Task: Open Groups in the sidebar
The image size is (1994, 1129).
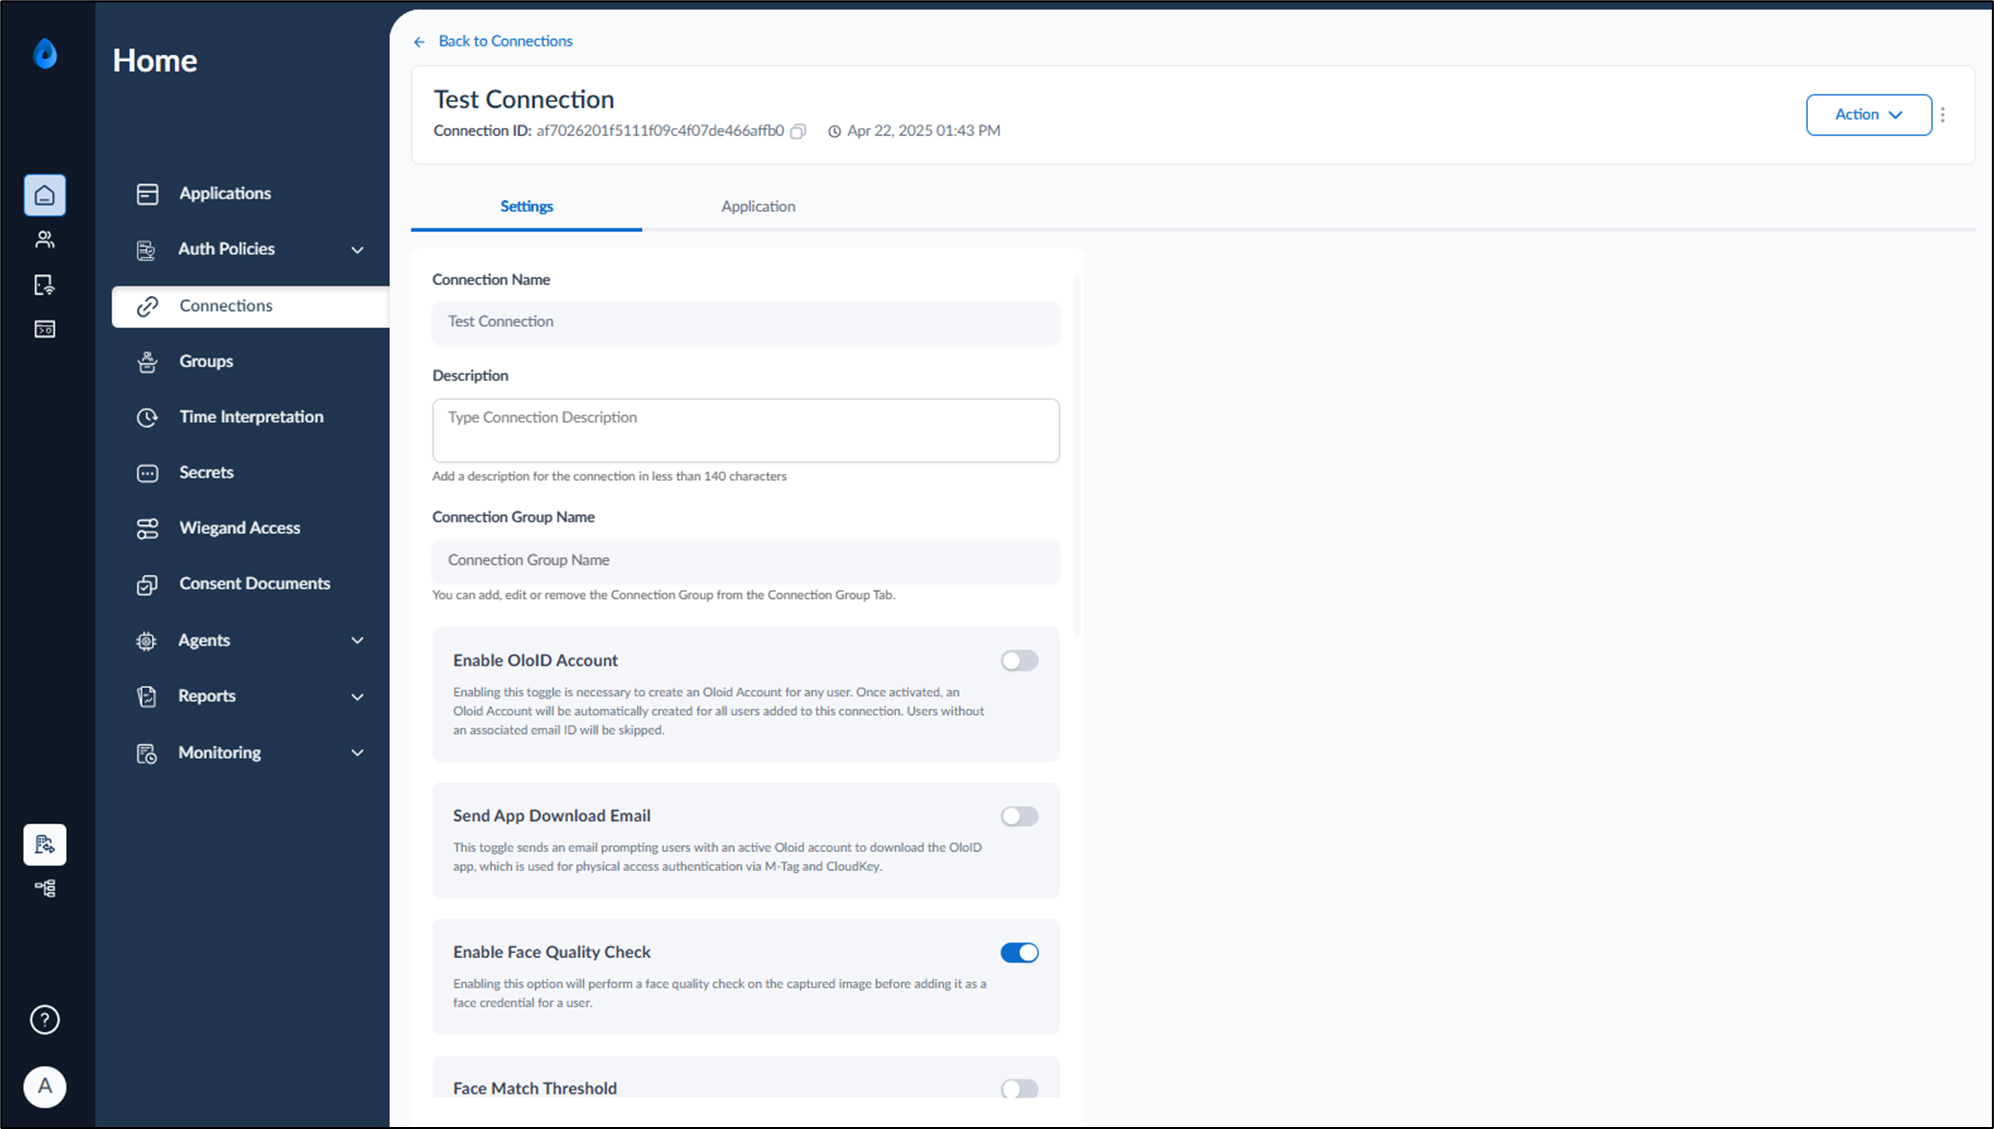Action: [x=250, y=362]
